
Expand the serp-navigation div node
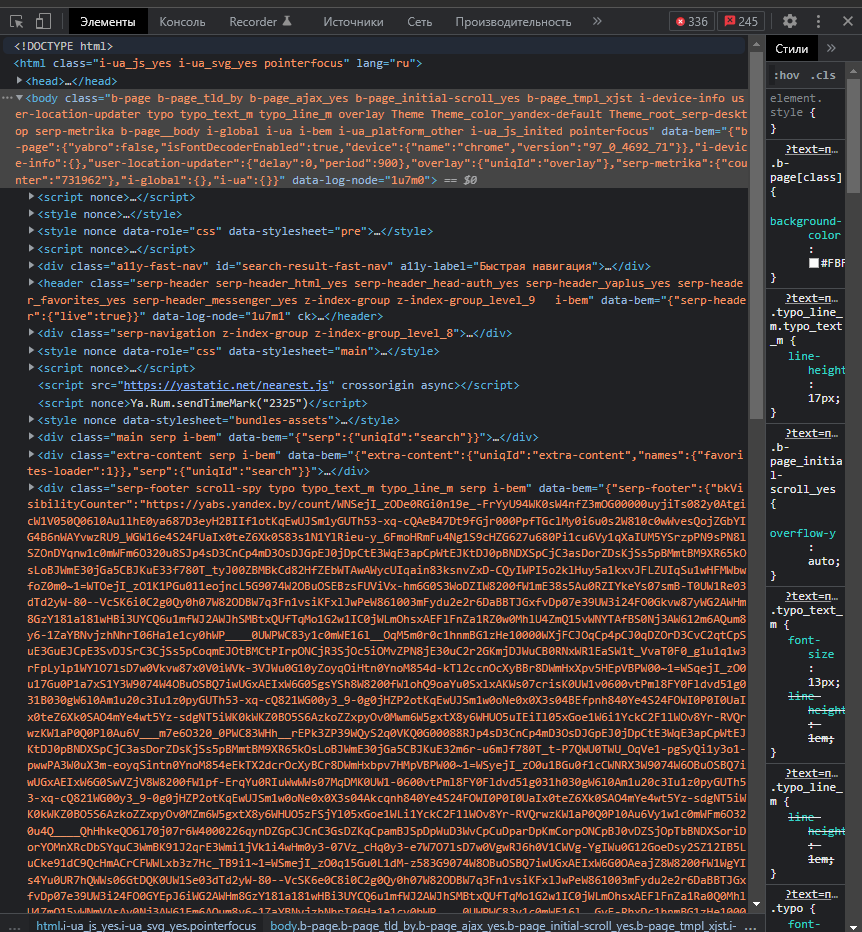click(33, 333)
